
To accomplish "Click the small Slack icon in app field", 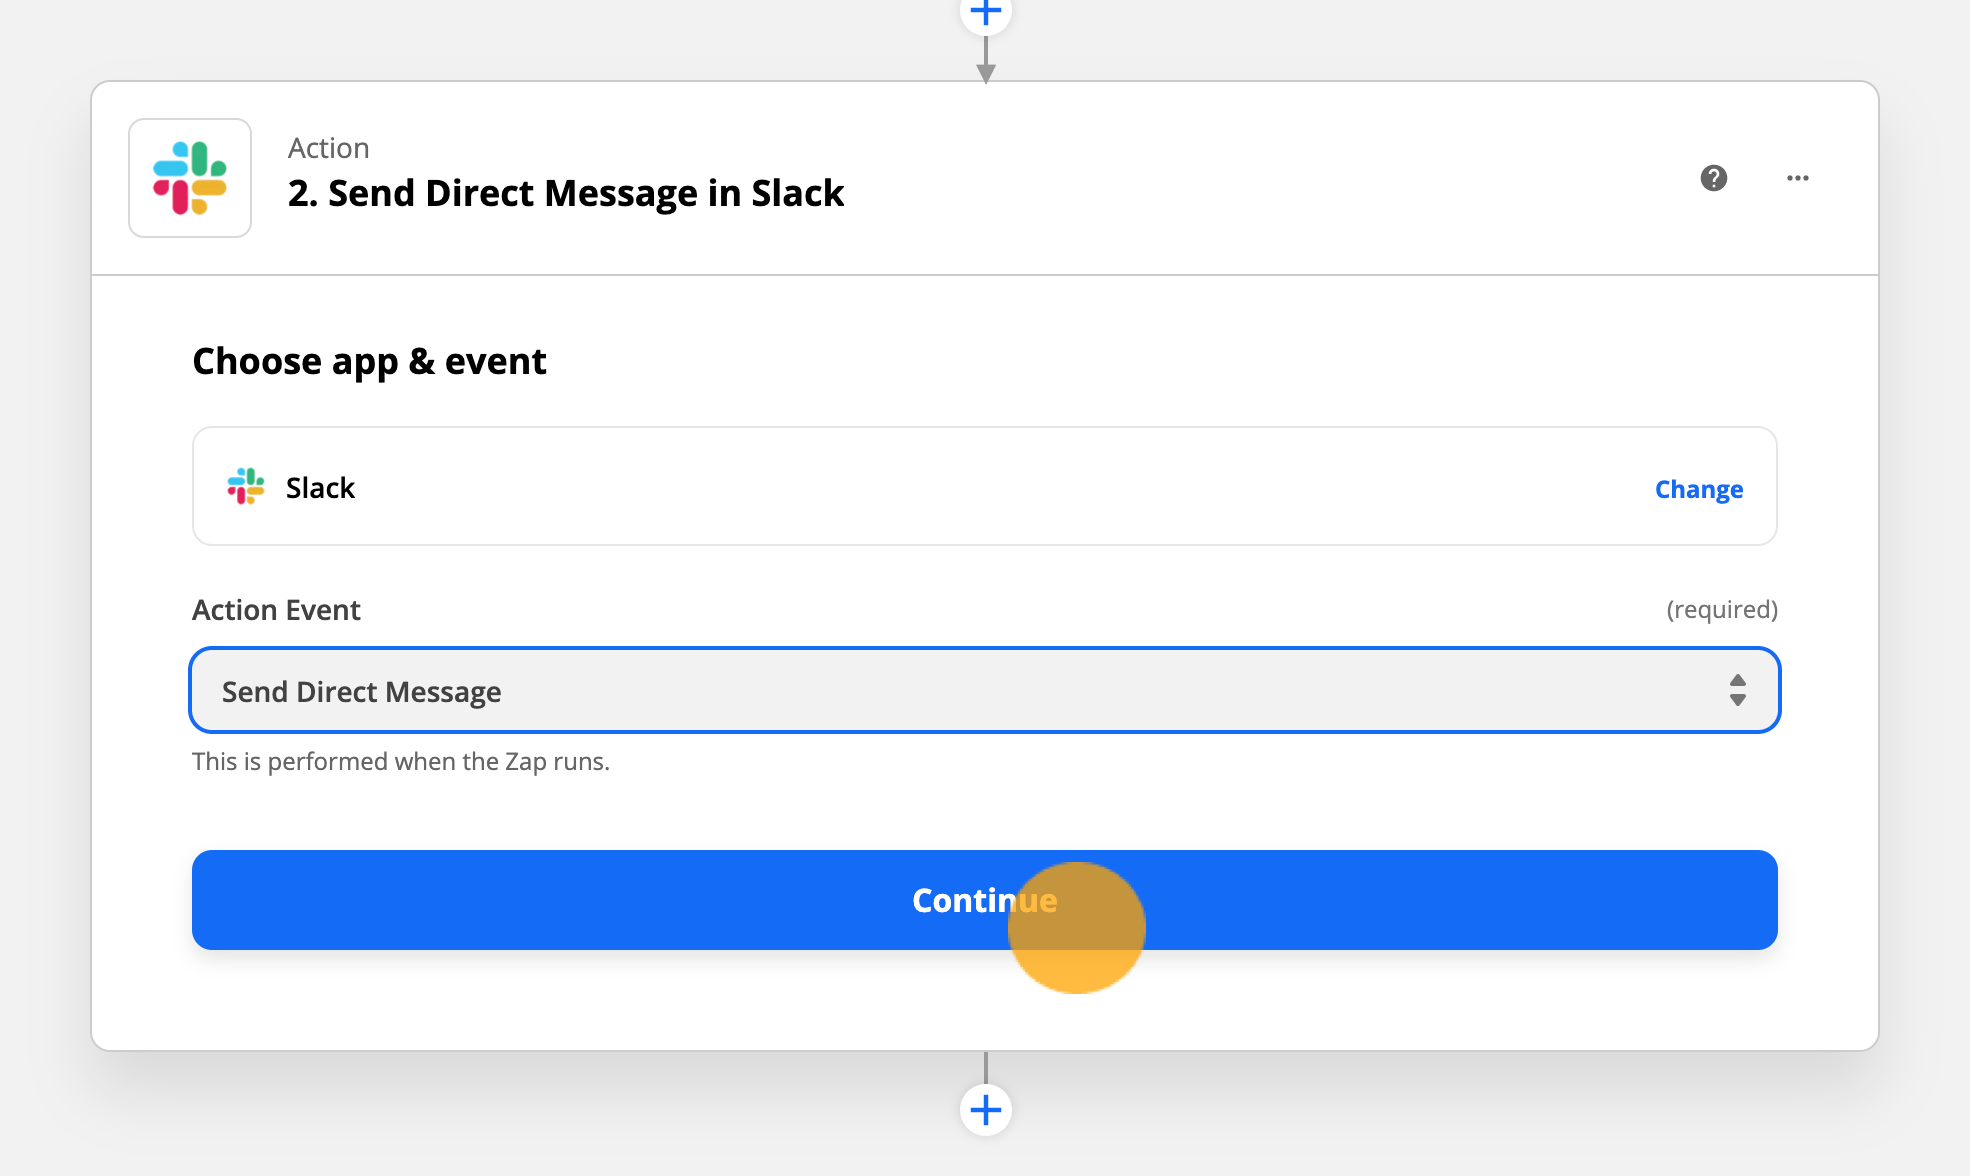I will tap(246, 487).
